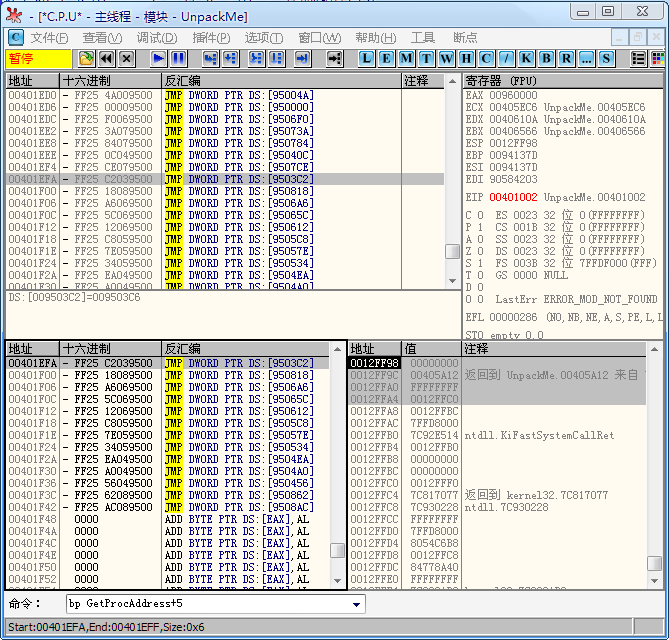Toggle the P flag value

click(480, 227)
